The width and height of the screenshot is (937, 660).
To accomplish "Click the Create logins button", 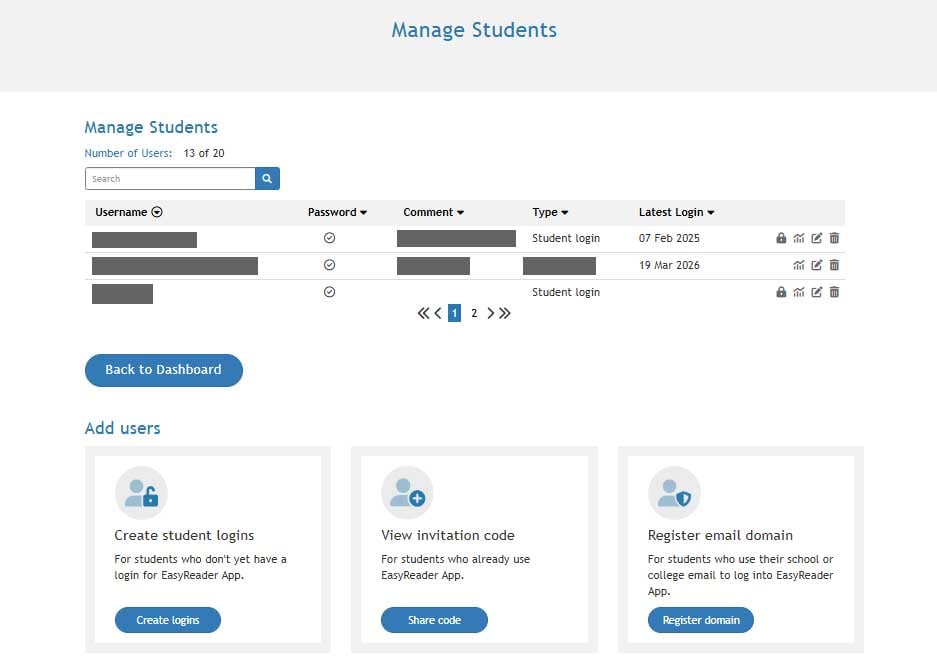I will (167, 620).
